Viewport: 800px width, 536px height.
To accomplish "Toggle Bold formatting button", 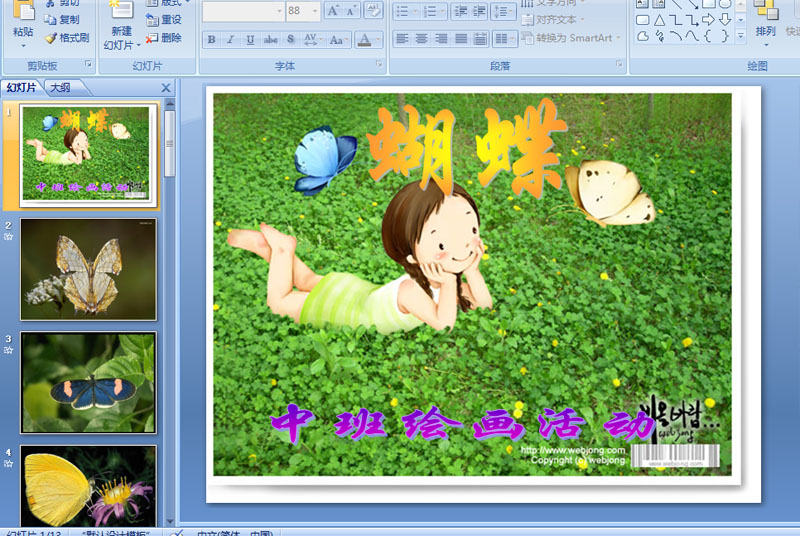I will (211, 39).
